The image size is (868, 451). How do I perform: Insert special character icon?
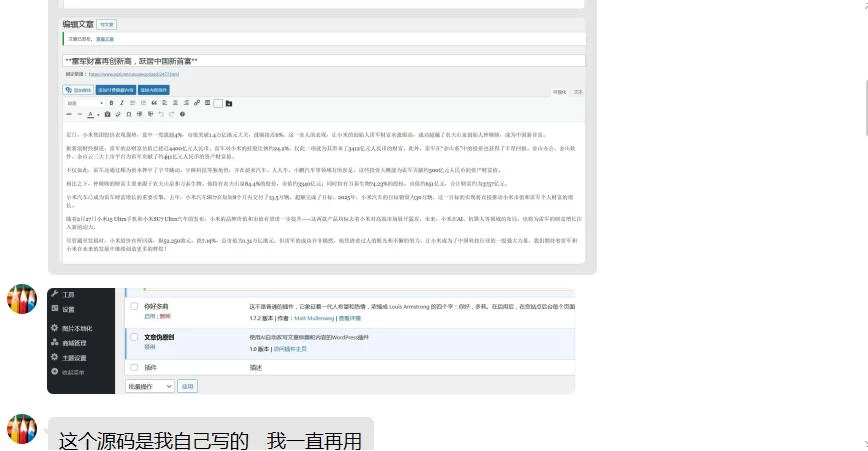coord(129,114)
